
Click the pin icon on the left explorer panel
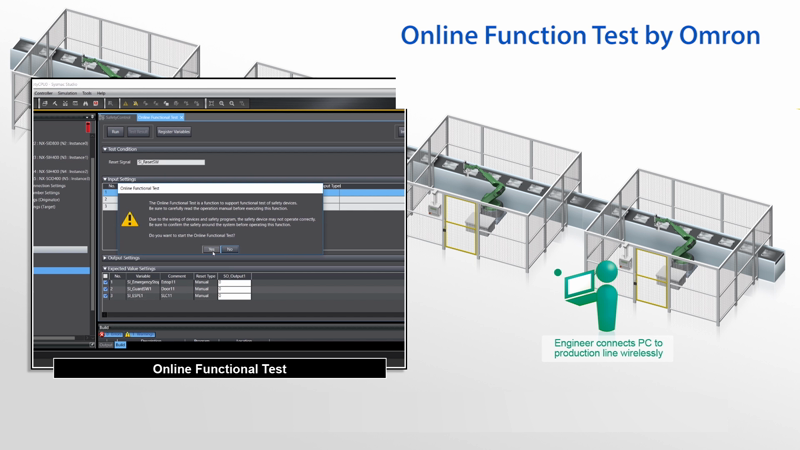point(92,117)
